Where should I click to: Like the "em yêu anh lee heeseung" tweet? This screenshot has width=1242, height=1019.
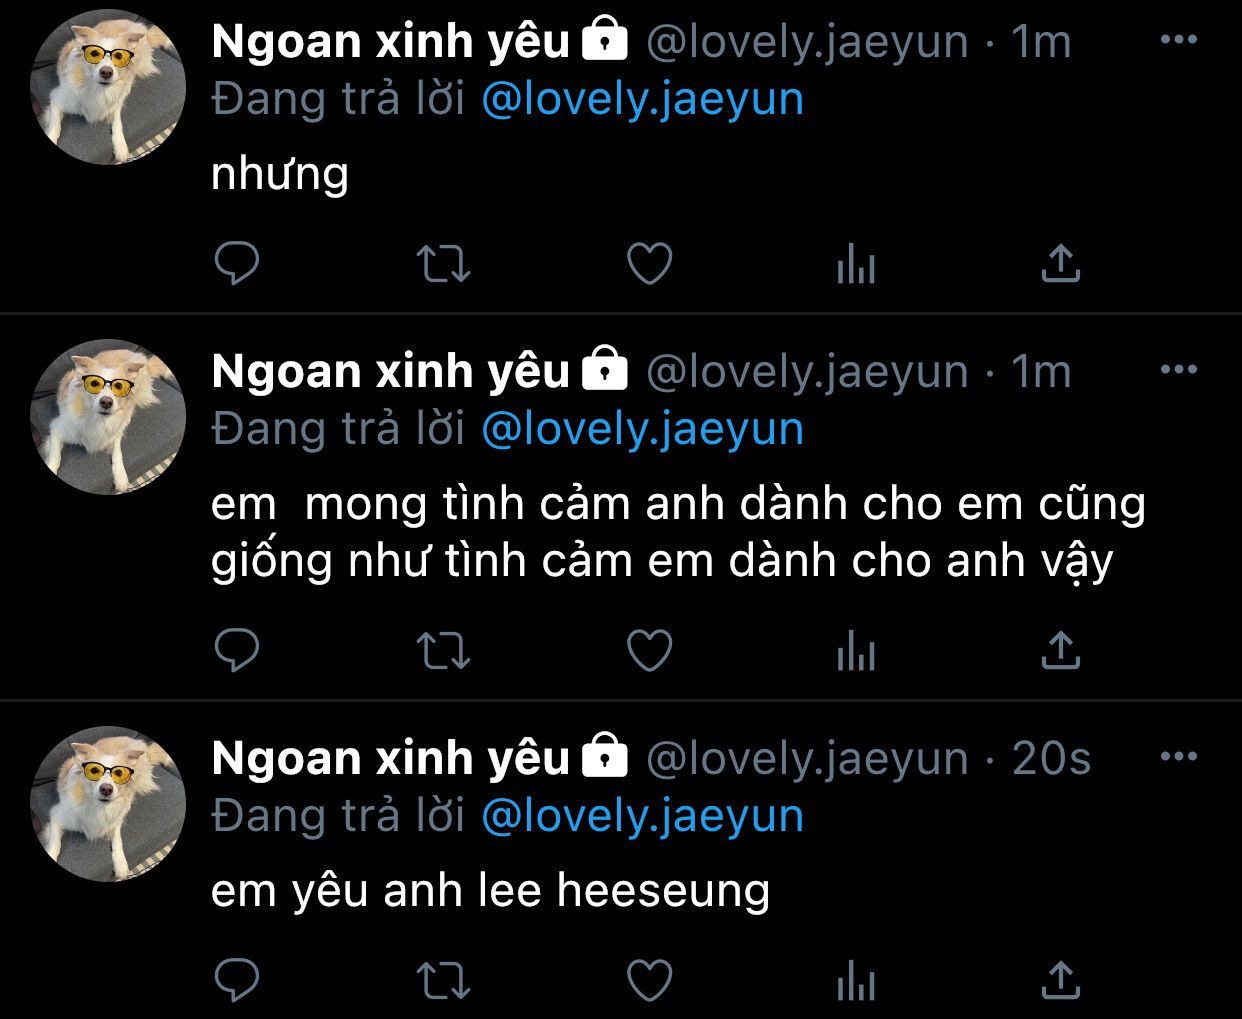pyautogui.click(x=649, y=980)
